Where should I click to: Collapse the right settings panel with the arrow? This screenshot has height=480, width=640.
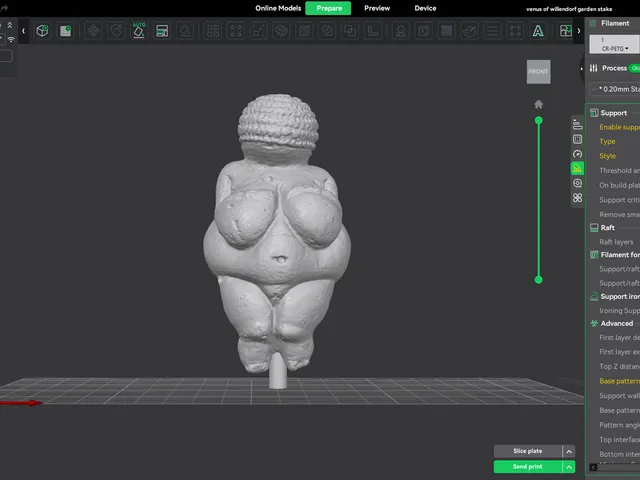point(582,69)
